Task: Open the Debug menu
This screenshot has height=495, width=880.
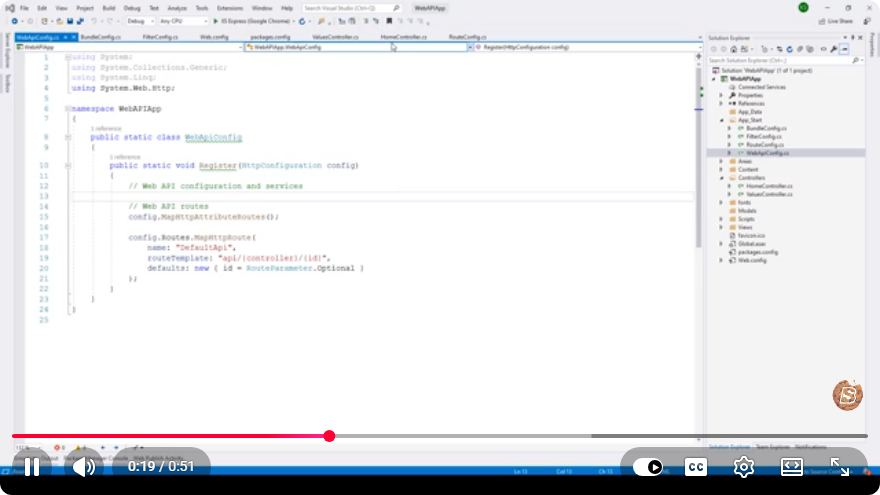Action: click(x=132, y=8)
